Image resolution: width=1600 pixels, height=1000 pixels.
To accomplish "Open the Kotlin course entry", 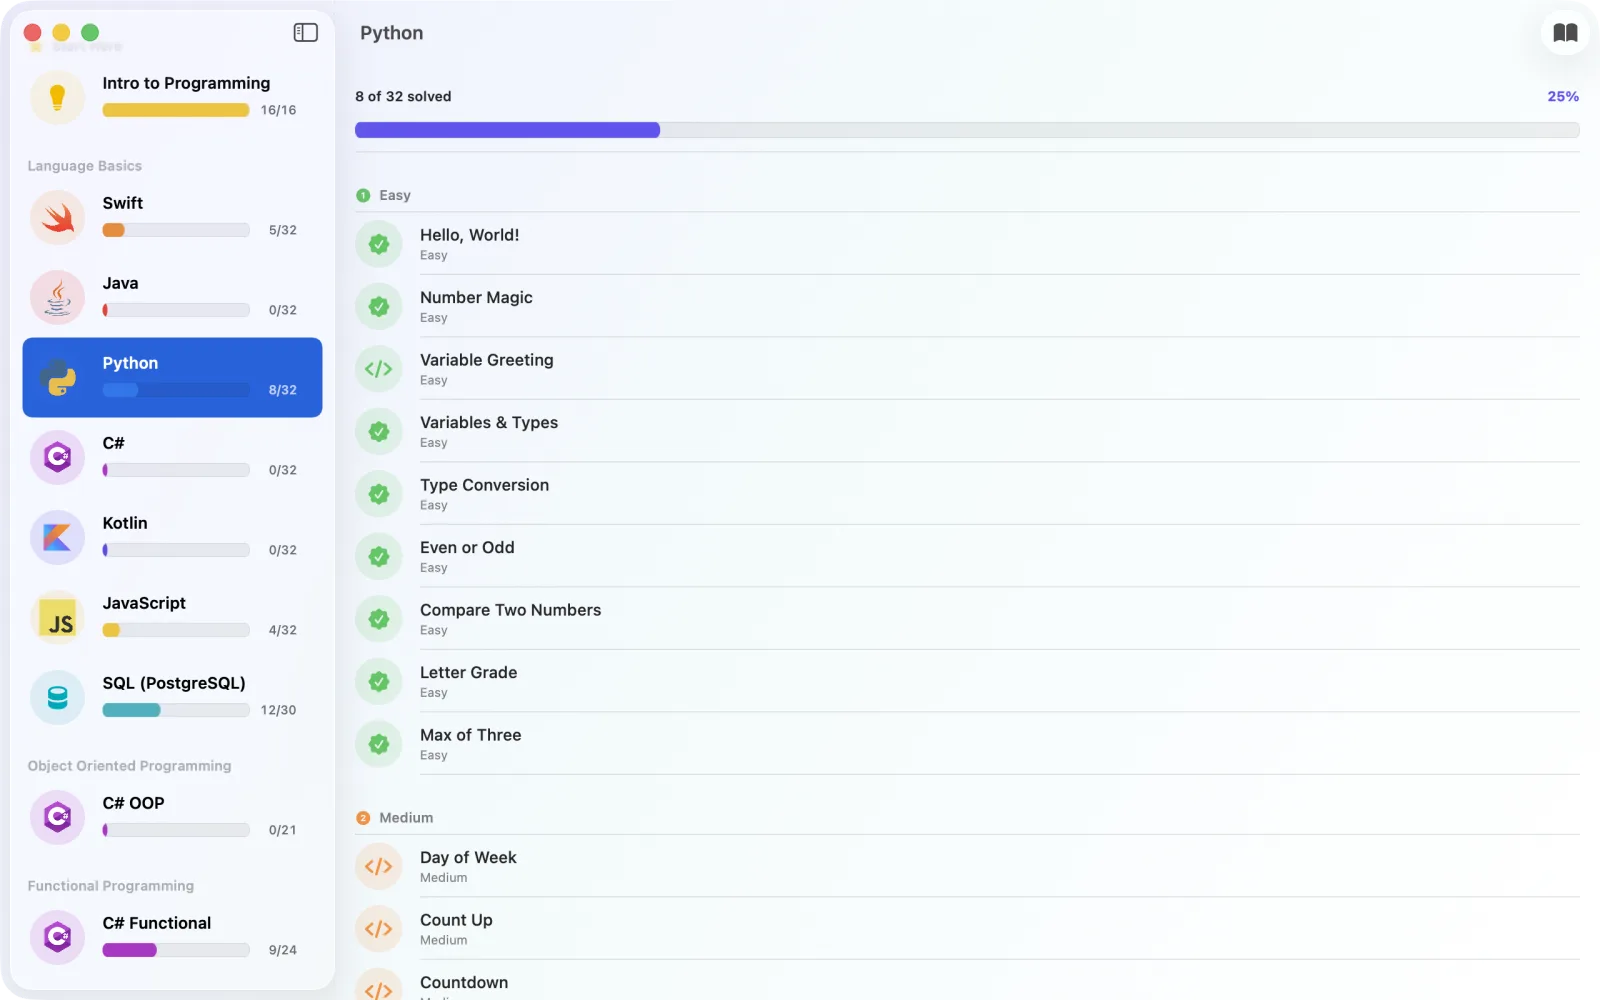I will pos(172,537).
